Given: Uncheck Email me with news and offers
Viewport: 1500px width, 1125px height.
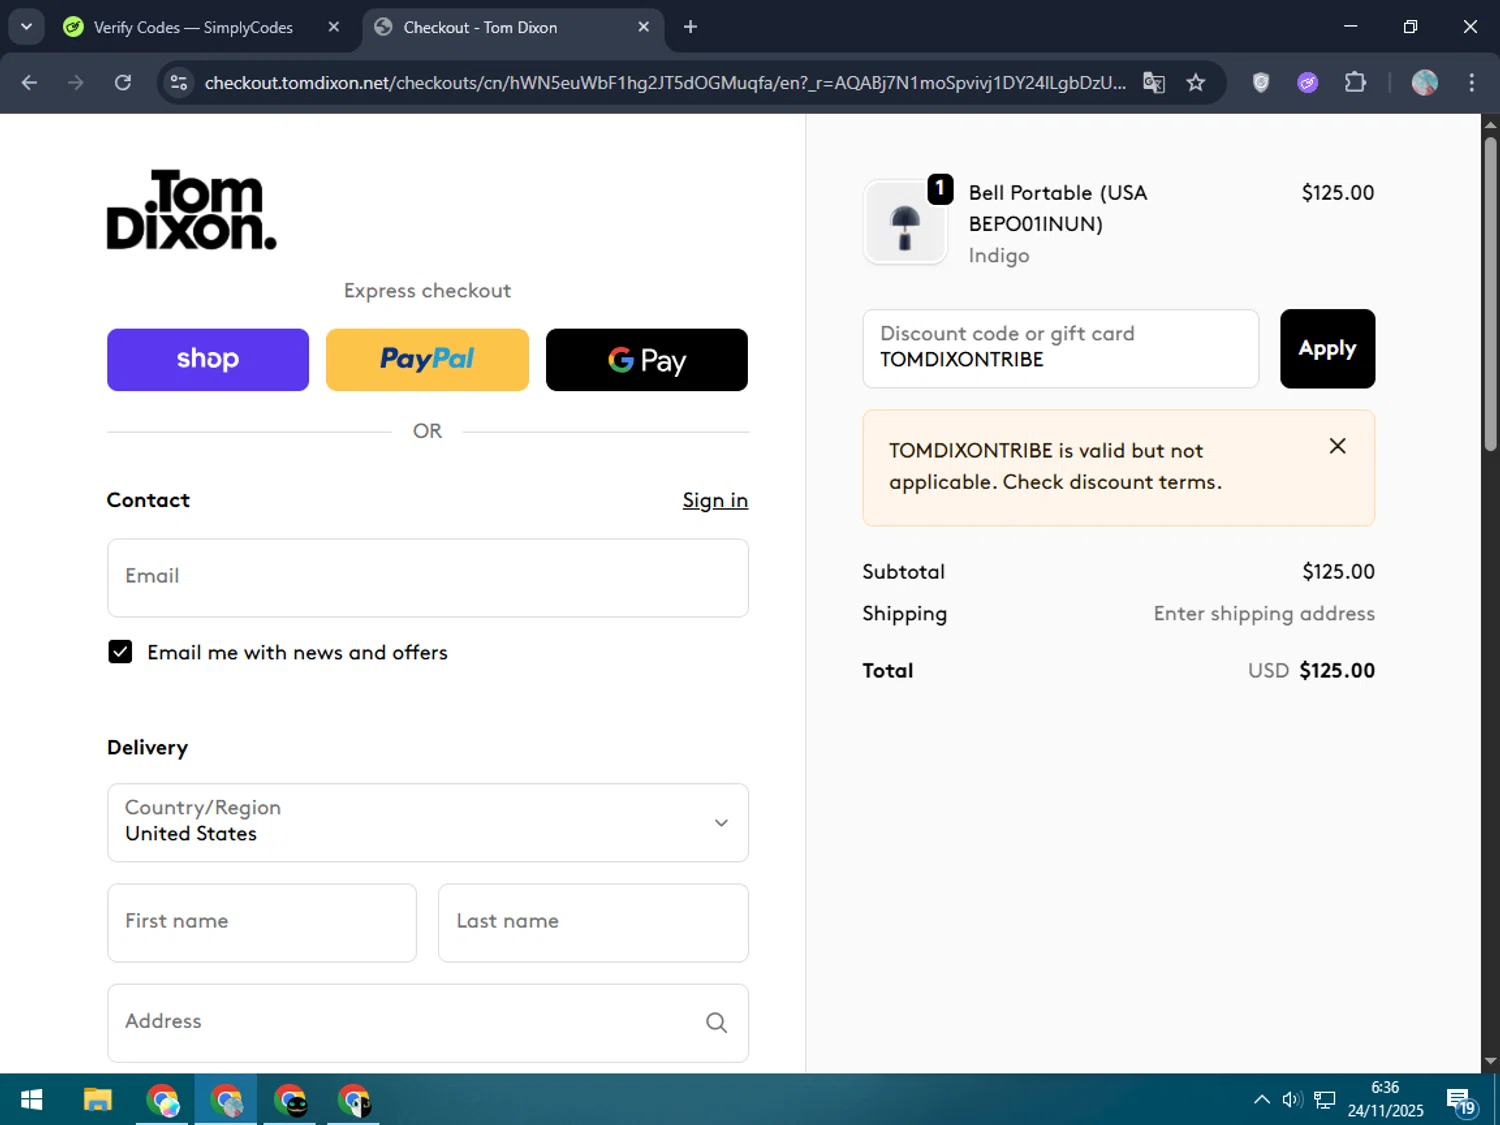Looking at the screenshot, I should 120,652.
